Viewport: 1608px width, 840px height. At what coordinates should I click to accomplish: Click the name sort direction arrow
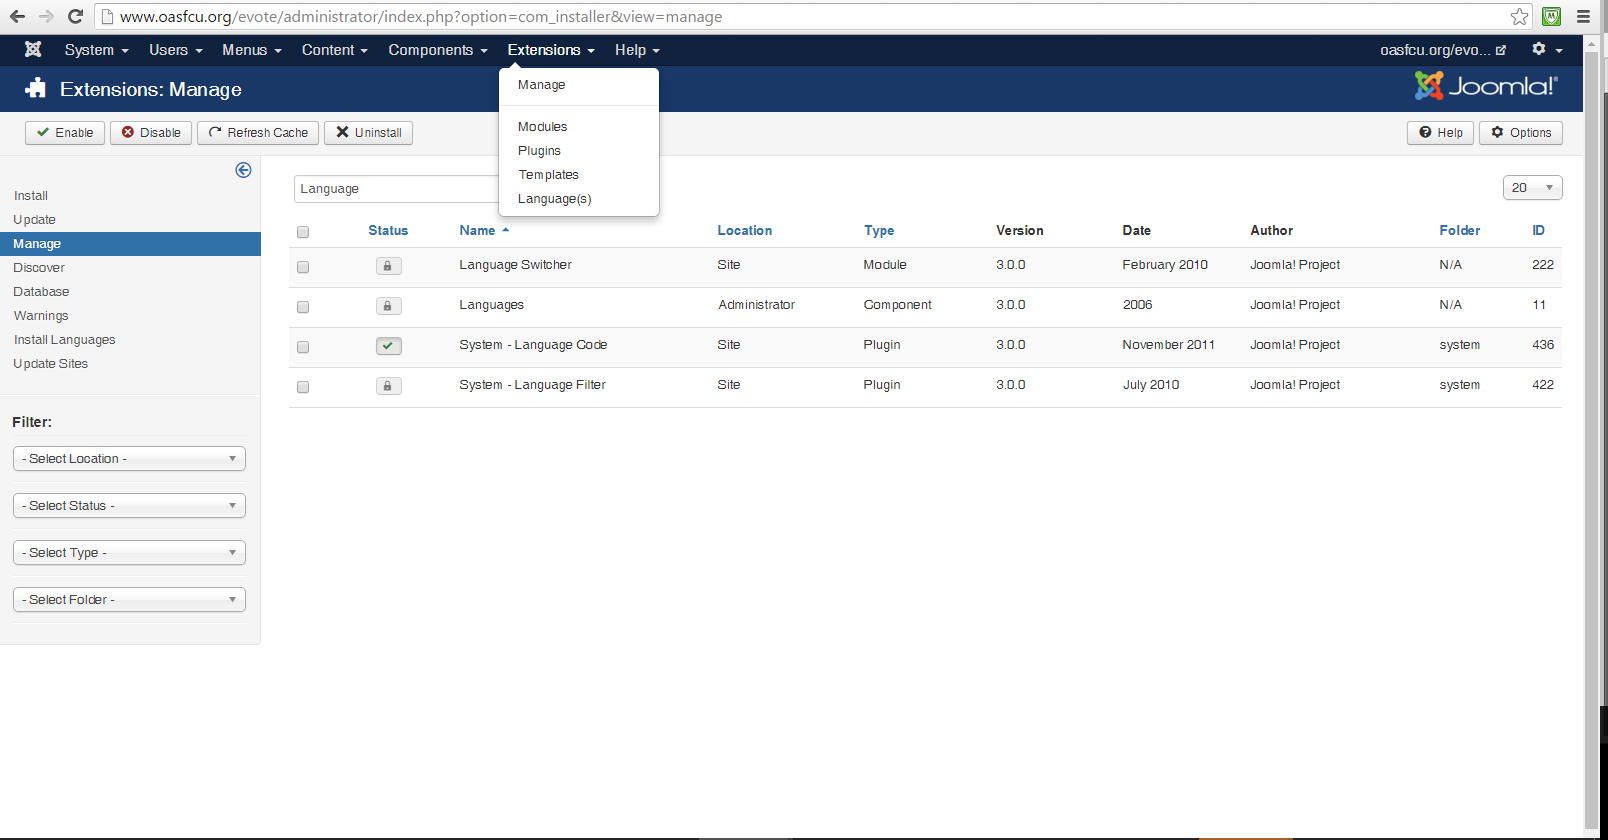[506, 230]
